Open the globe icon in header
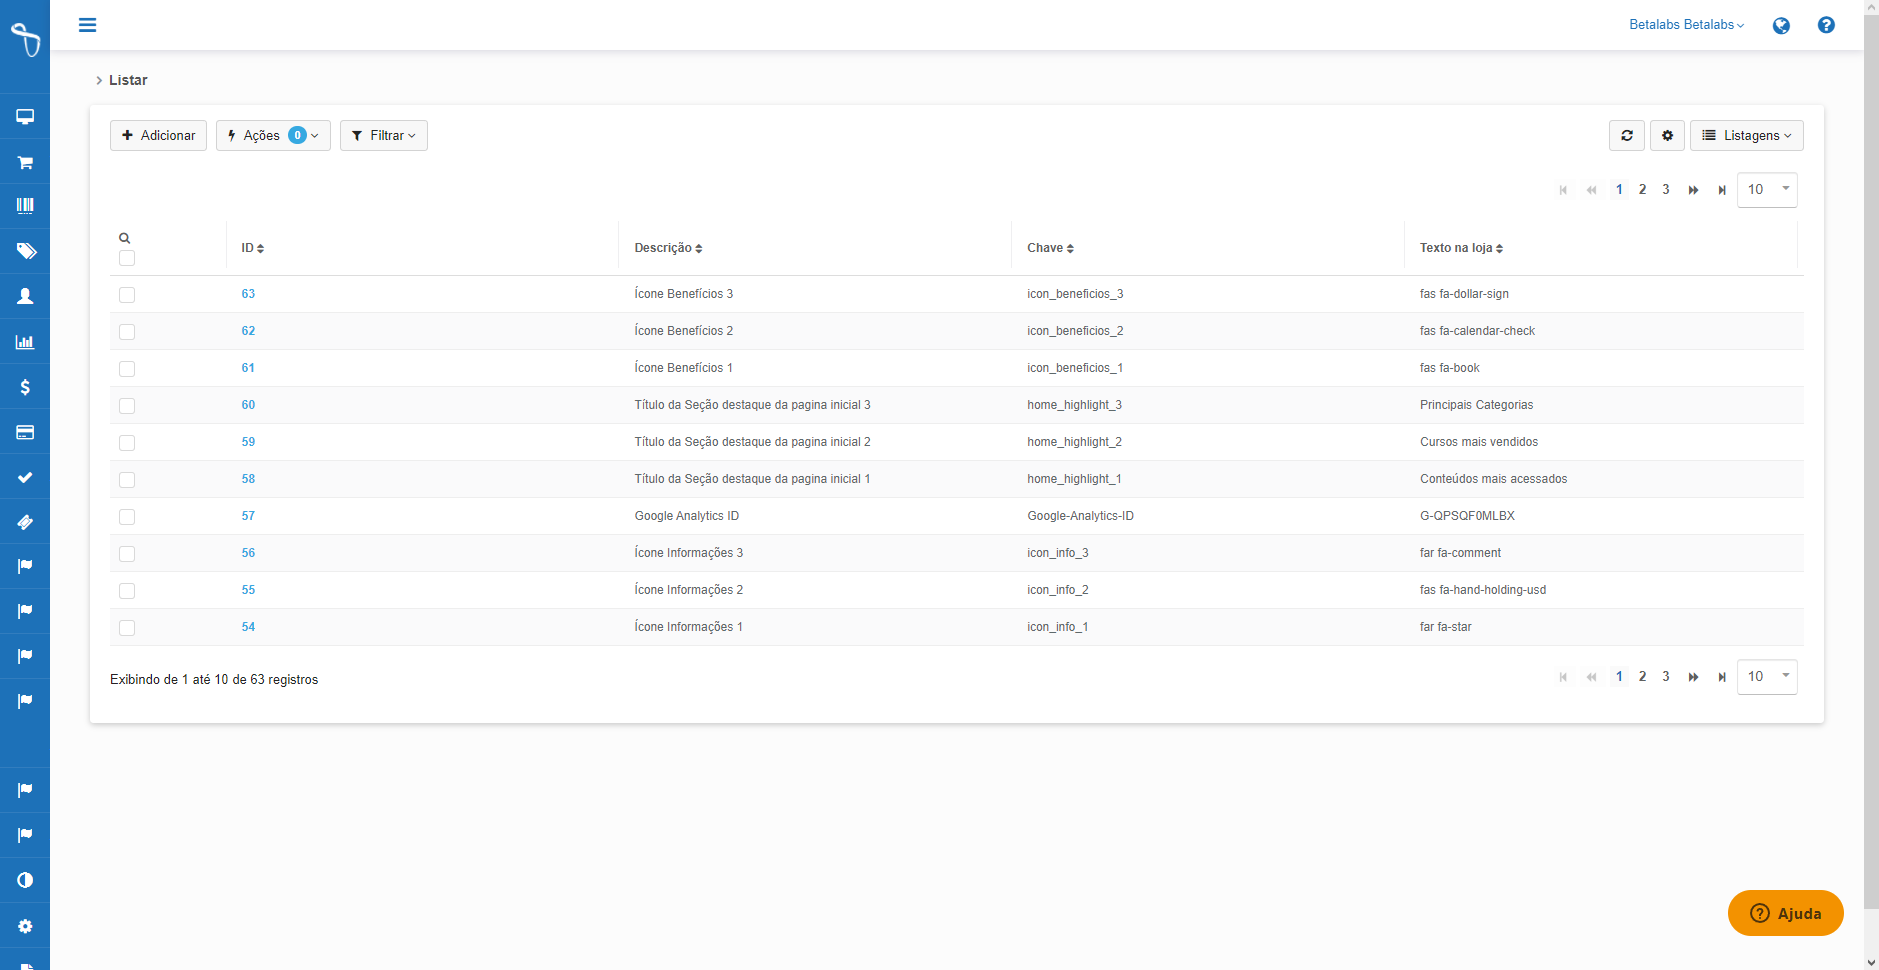1879x970 pixels. pos(1781,26)
